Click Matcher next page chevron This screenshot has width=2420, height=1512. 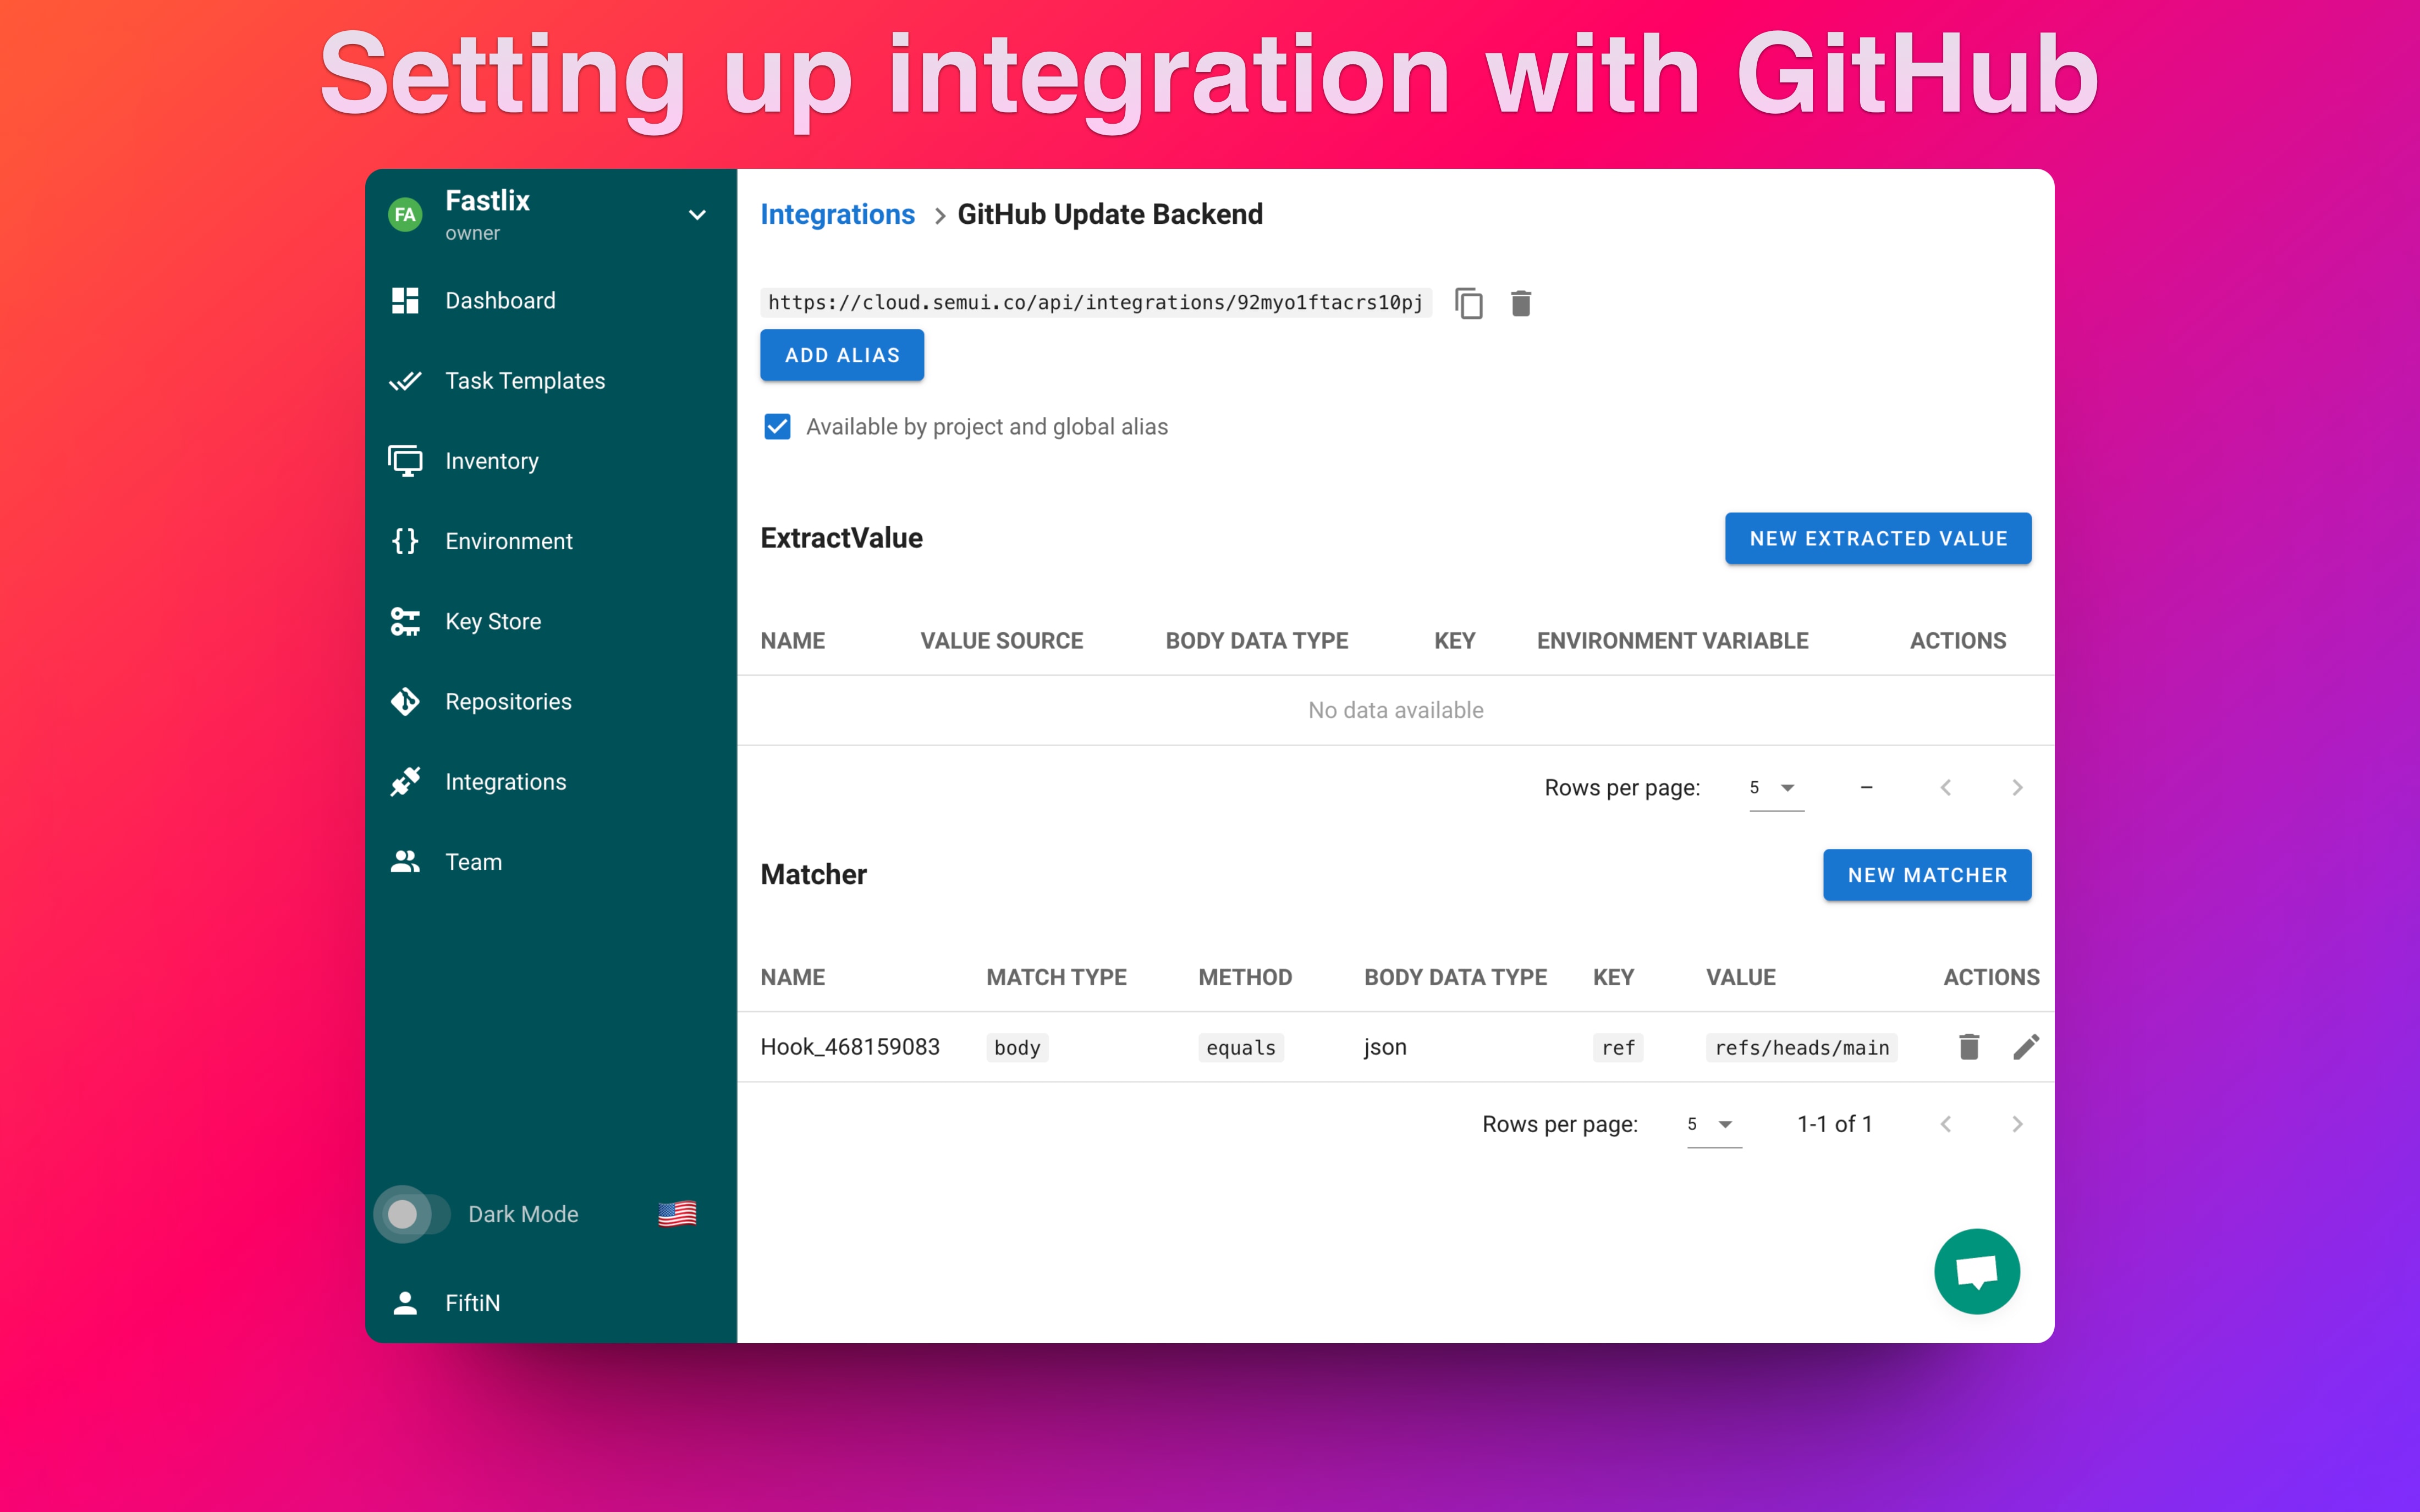(2017, 1124)
